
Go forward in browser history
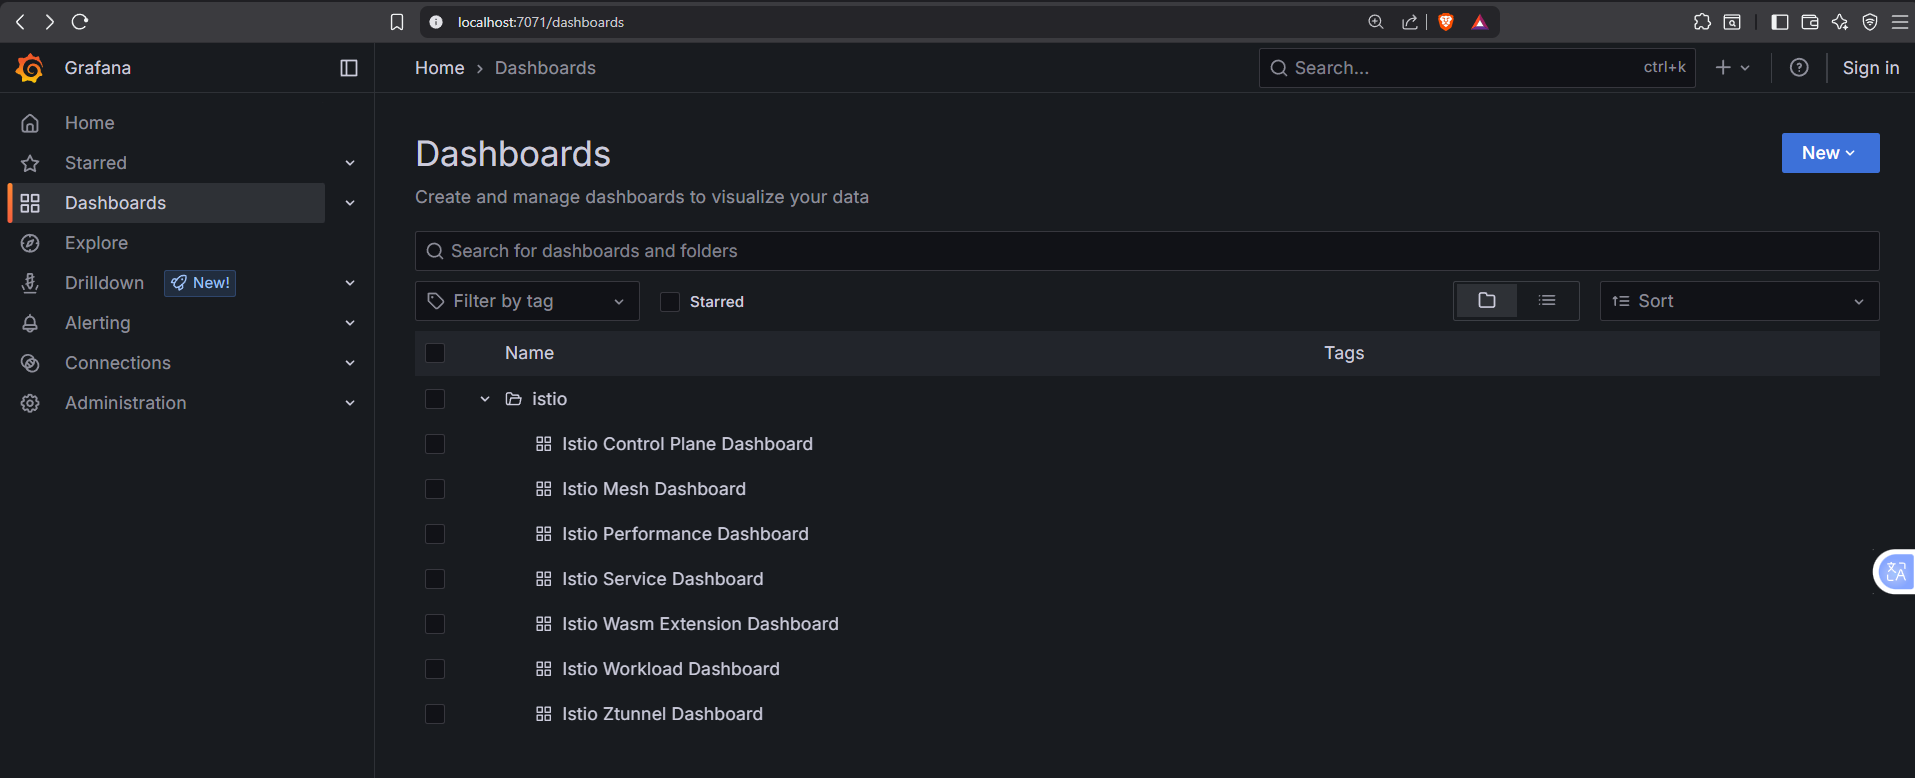click(x=49, y=22)
